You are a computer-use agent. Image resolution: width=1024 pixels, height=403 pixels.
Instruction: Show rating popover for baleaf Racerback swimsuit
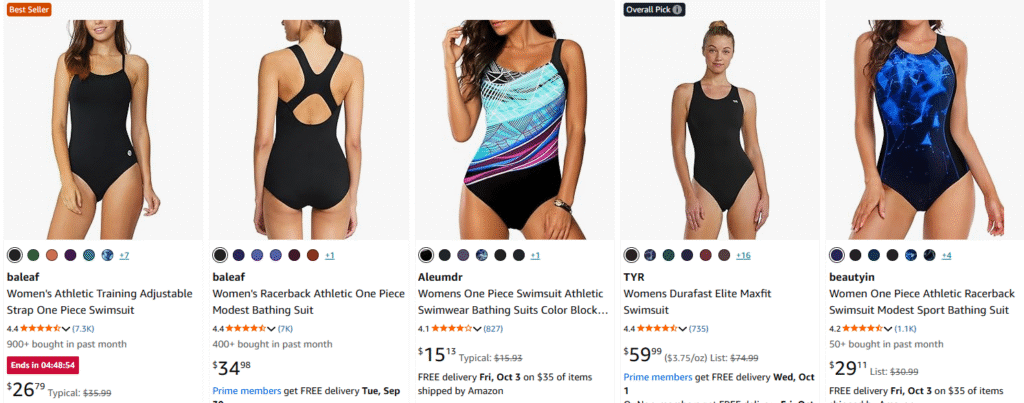272,328
